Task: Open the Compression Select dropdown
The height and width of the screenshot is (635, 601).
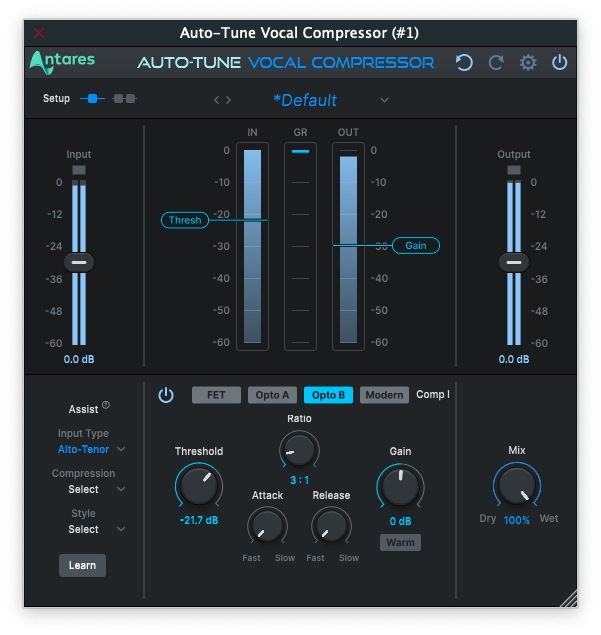Action: [x=83, y=489]
